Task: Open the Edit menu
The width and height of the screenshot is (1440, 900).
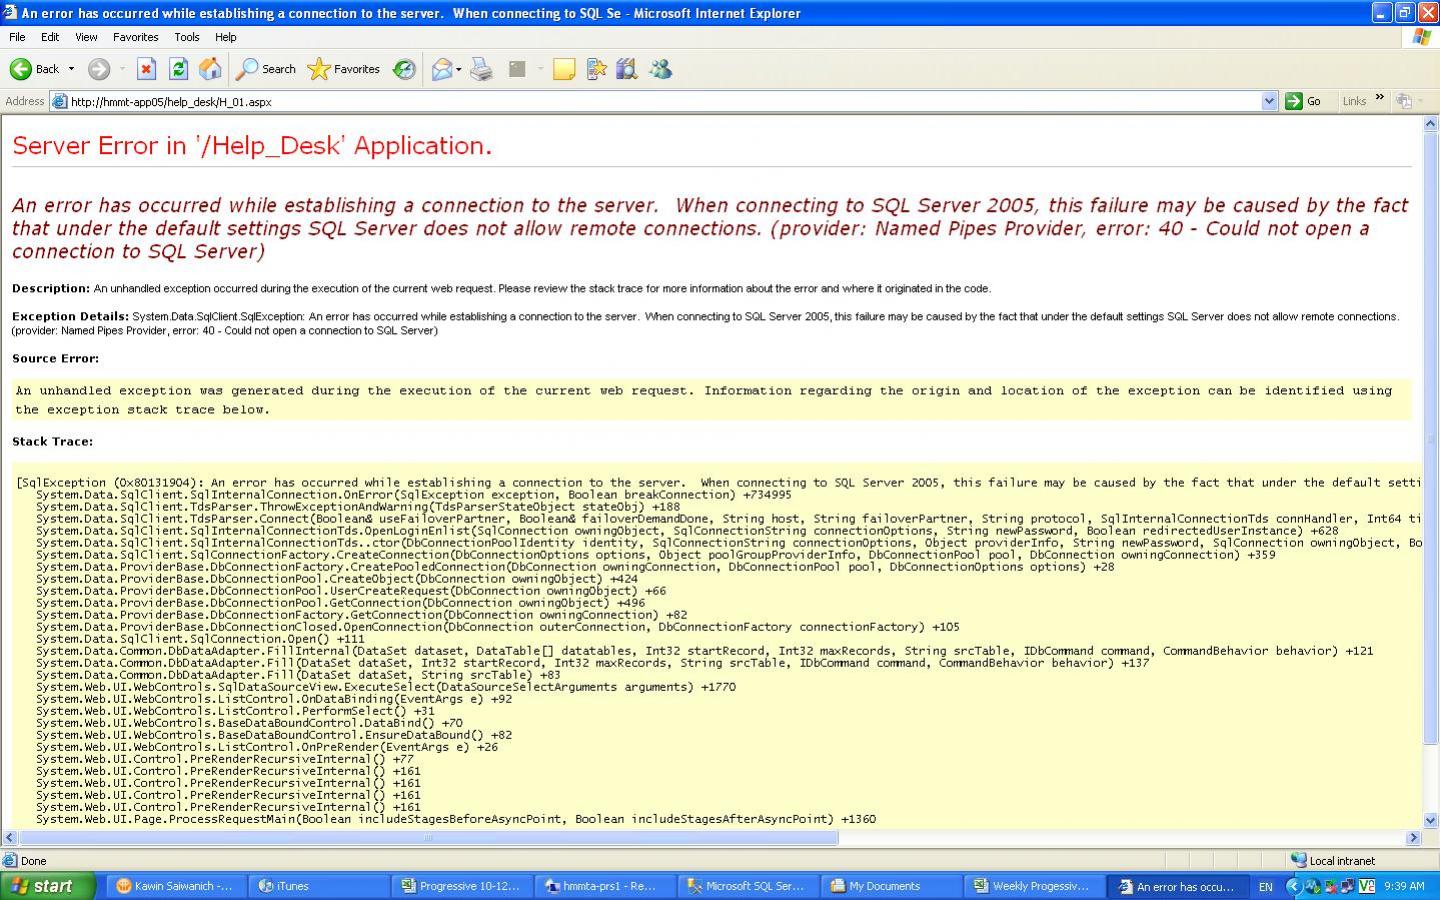Action: click(50, 37)
